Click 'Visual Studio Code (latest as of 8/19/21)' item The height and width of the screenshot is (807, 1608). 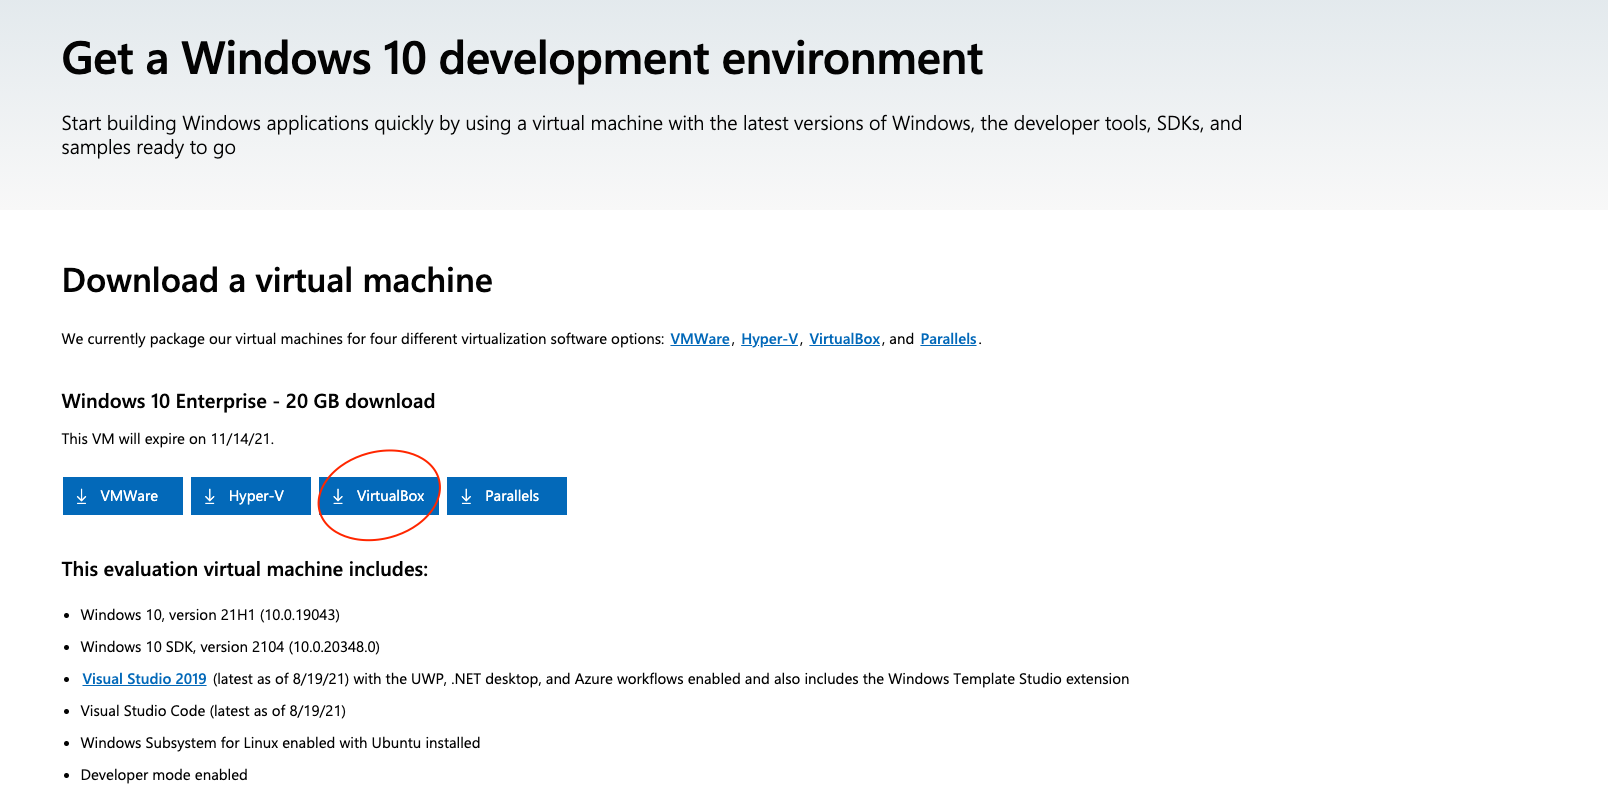tap(213, 711)
